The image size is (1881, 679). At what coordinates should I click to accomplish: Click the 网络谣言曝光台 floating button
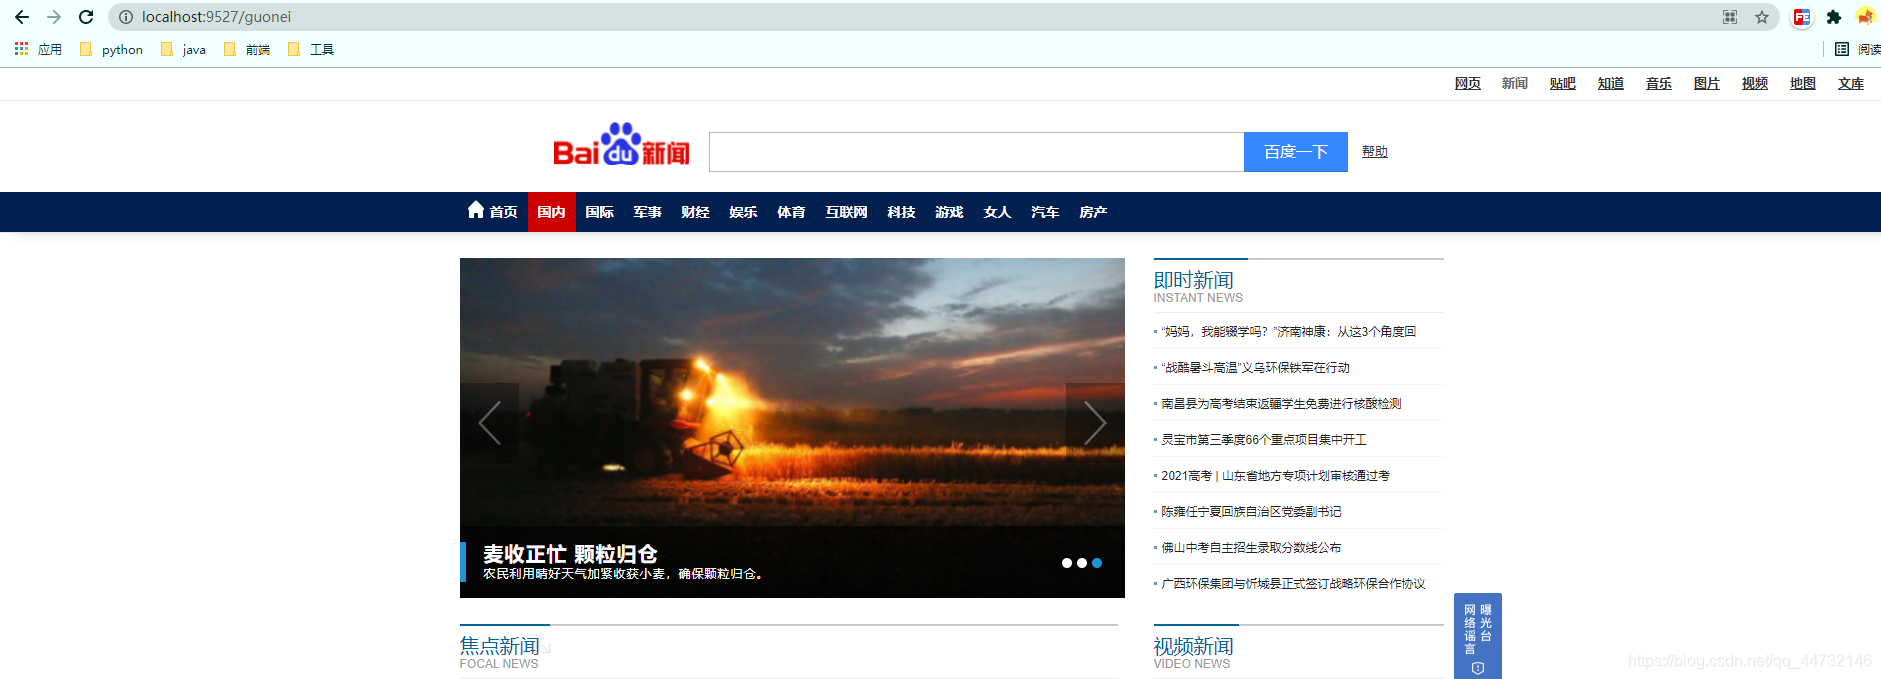pyautogui.click(x=1478, y=636)
